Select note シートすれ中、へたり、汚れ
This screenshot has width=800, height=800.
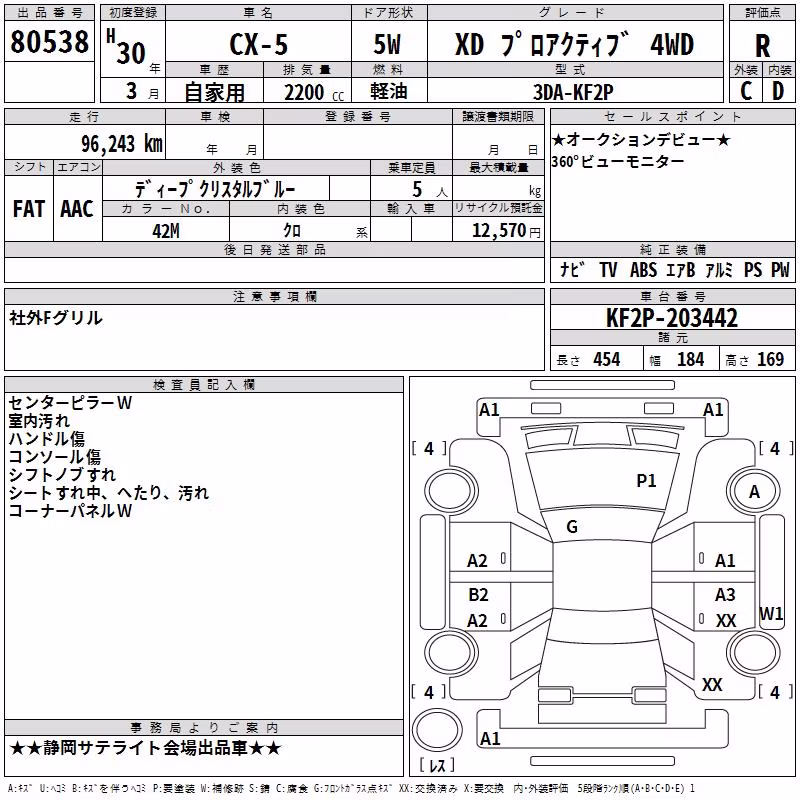point(109,492)
